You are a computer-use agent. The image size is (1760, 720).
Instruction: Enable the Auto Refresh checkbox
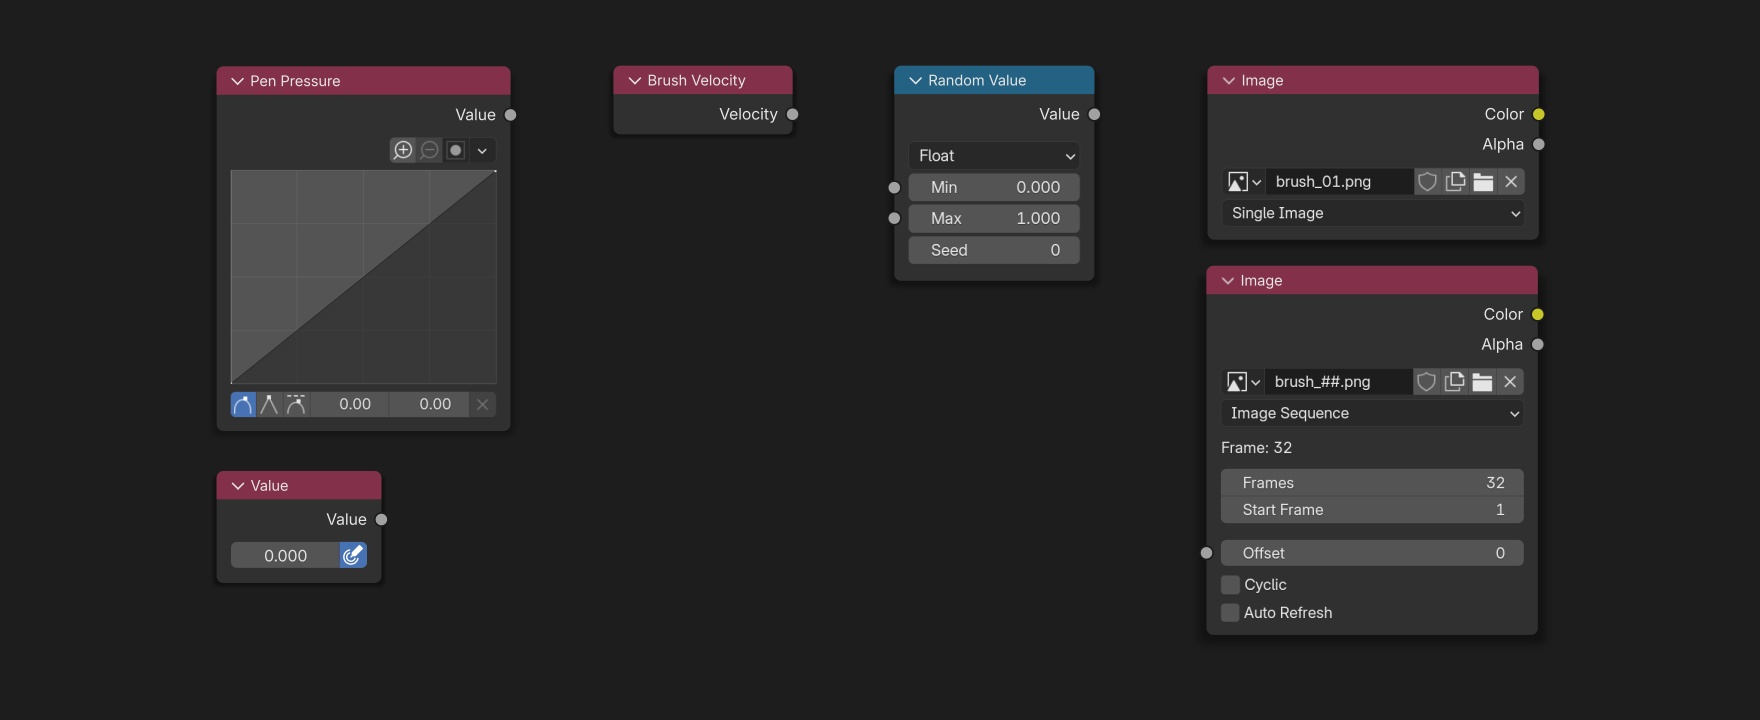point(1231,613)
